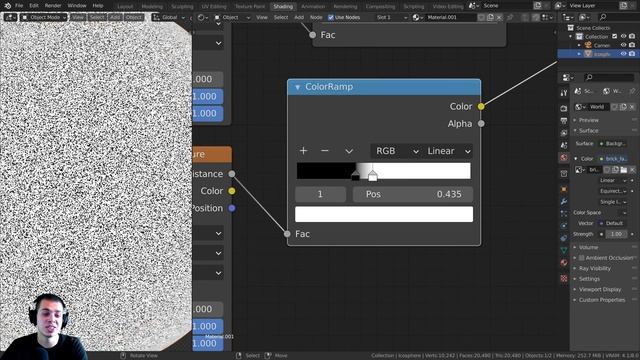Expand the Viewport Display panel
Screen dimensions: 640x360
pyautogui.click(x=600, y=289)
